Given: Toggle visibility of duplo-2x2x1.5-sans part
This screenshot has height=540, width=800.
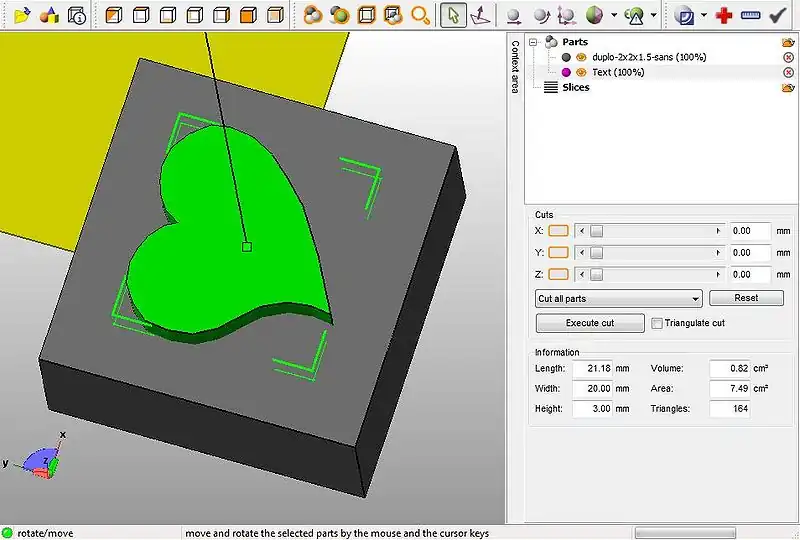Looking at the screenshot, I should [580, 57].
